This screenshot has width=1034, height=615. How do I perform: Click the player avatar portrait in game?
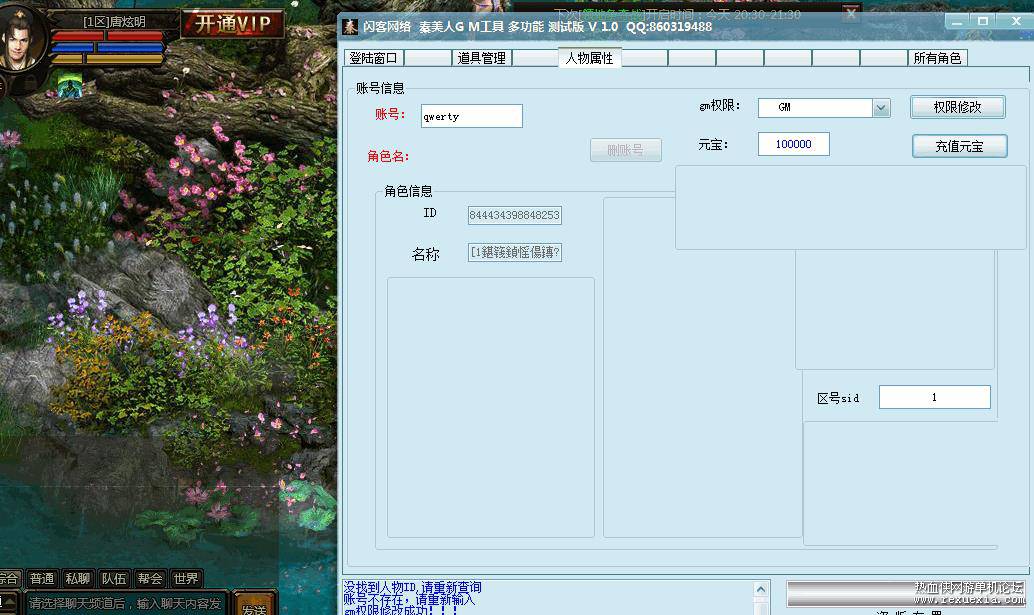click(20, 38)
